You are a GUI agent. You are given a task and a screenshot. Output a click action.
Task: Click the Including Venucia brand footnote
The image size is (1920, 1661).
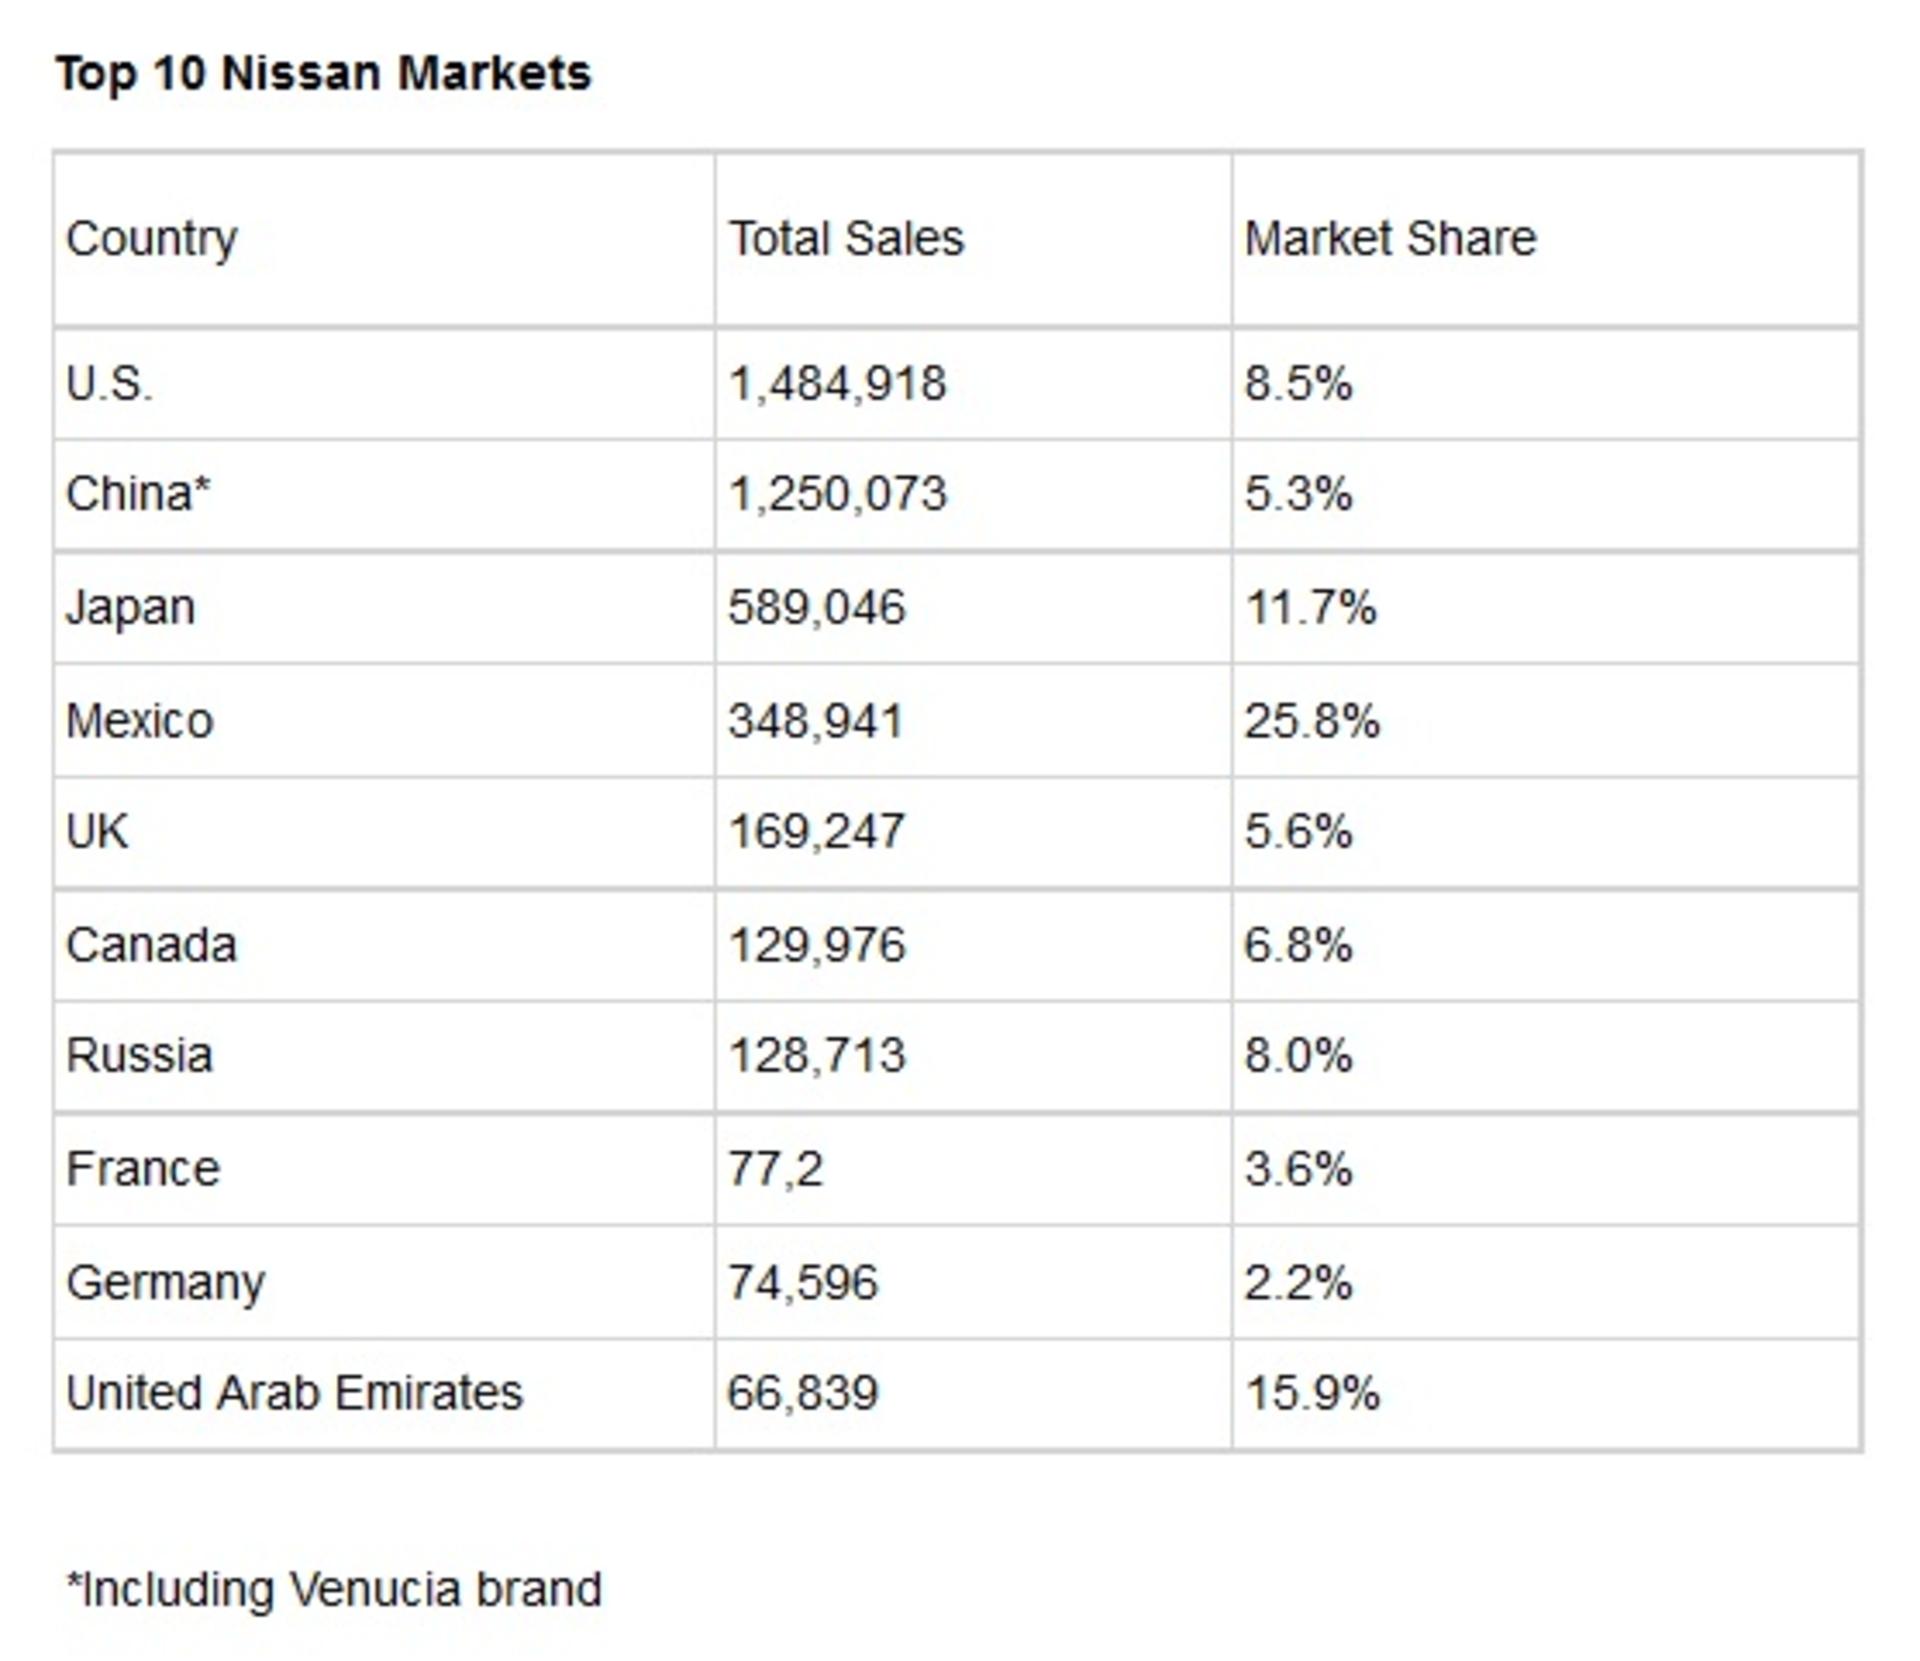[334, 1589]
